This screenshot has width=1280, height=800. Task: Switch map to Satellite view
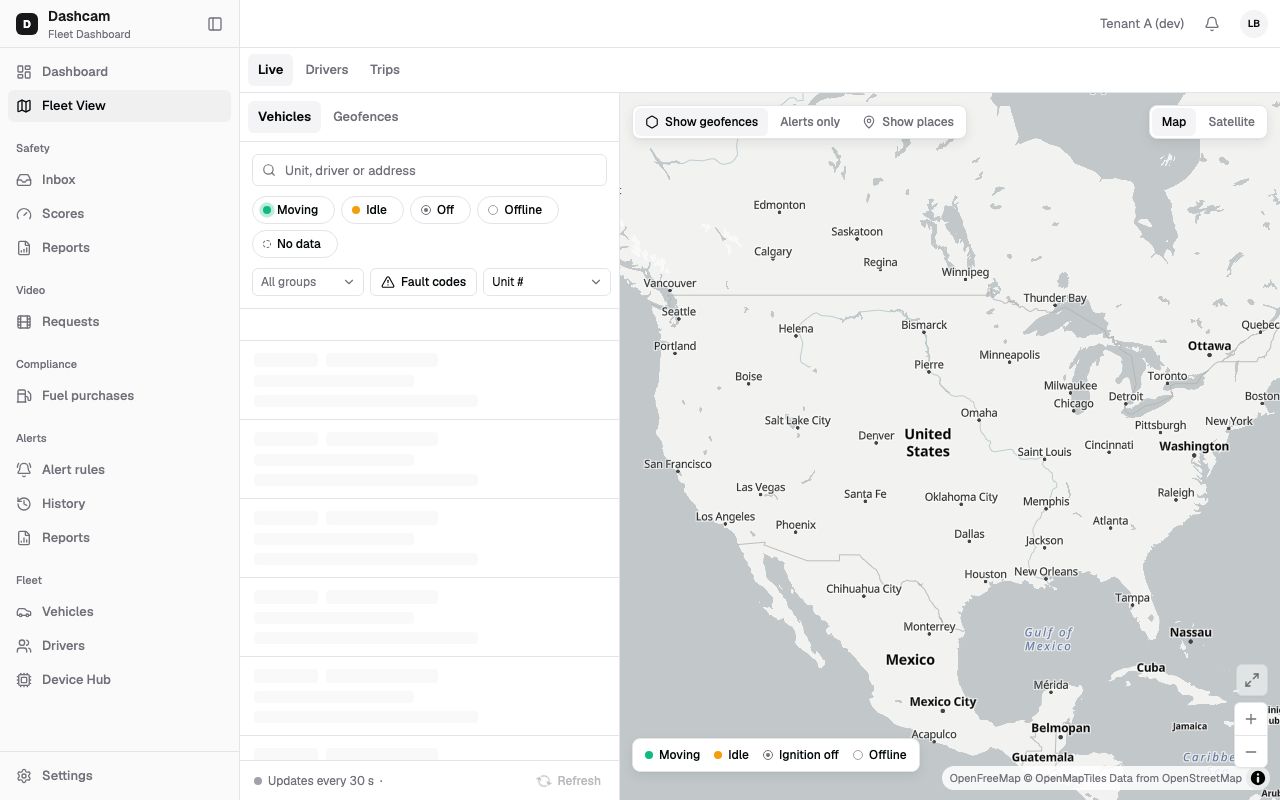click(x=1231, y=122)
